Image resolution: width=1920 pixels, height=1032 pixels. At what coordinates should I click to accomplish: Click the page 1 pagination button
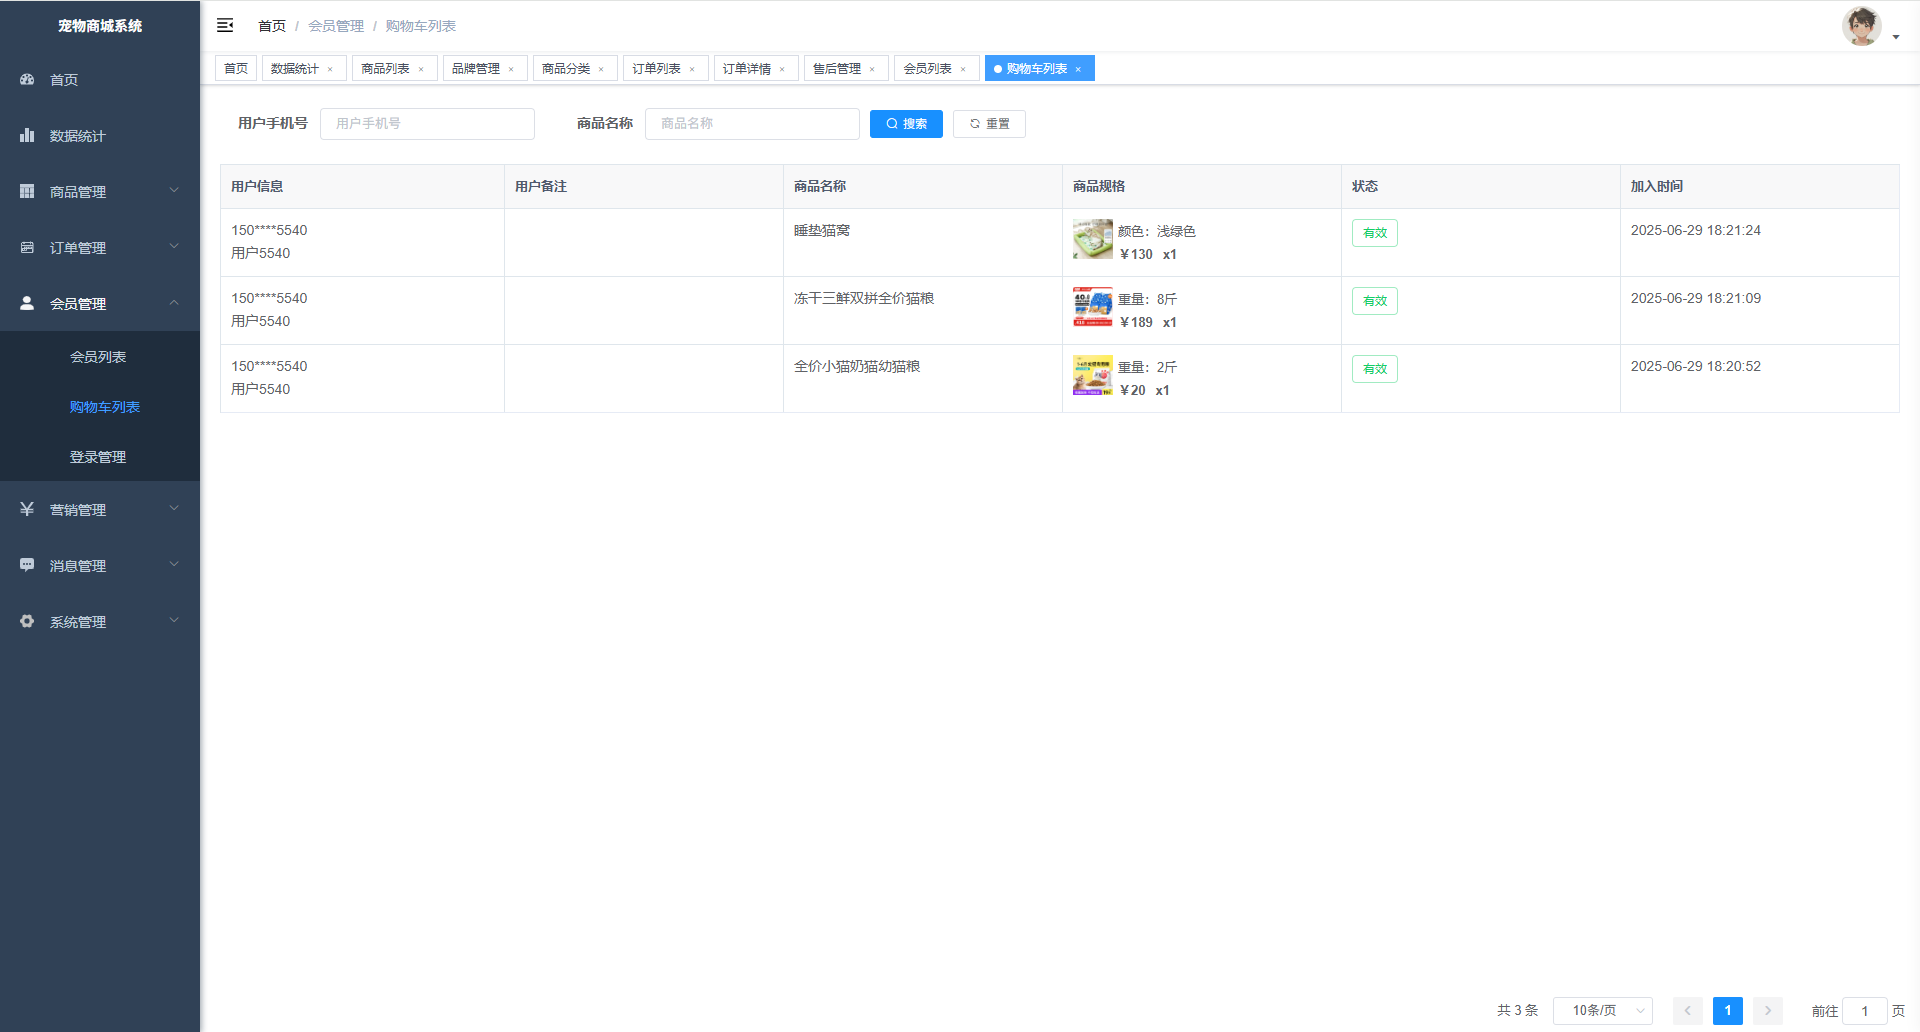coord(1727,1011)
